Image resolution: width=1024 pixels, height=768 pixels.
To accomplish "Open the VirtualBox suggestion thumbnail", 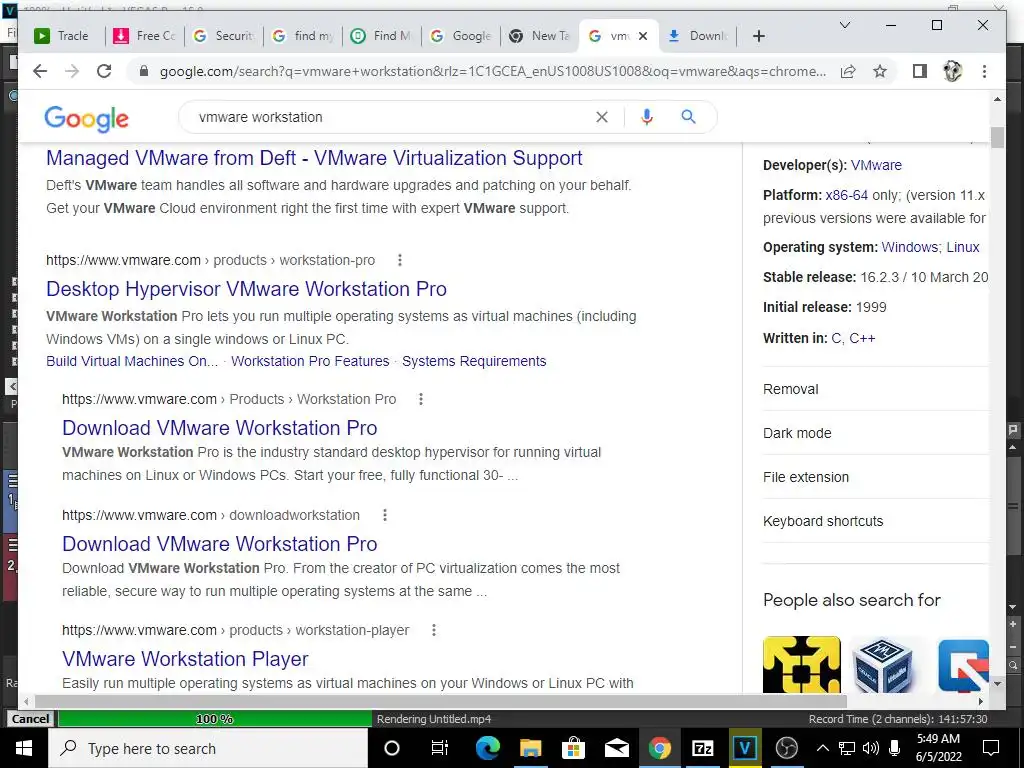I will (884, 664).
